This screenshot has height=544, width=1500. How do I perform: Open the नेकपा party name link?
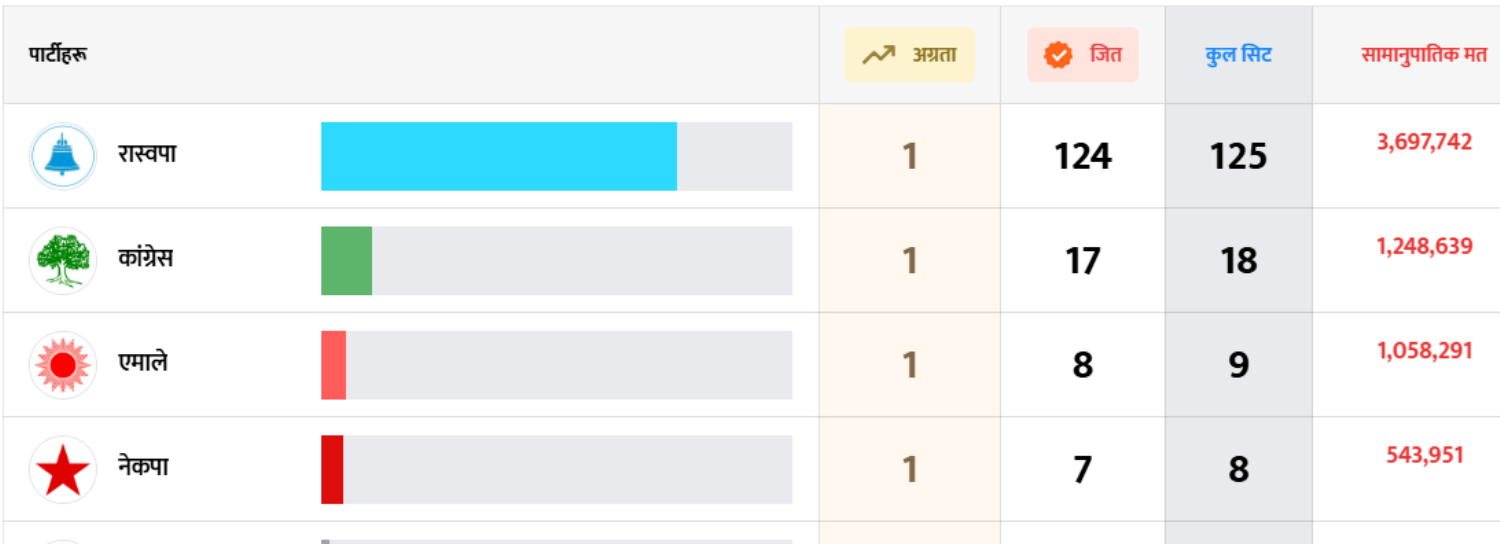tap(142, 467)
